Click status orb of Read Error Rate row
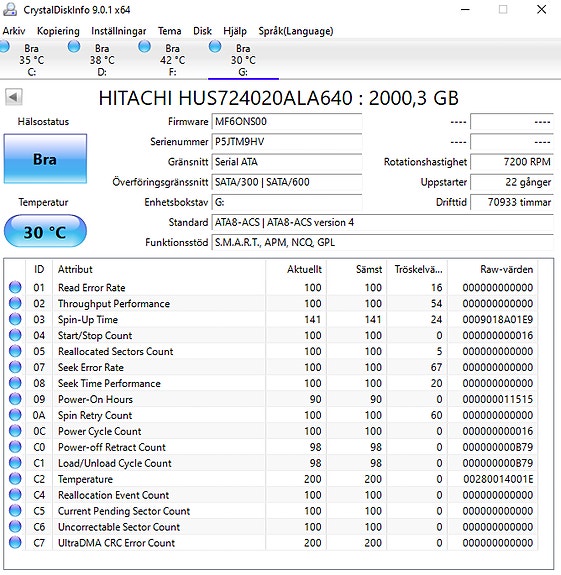 15,287
